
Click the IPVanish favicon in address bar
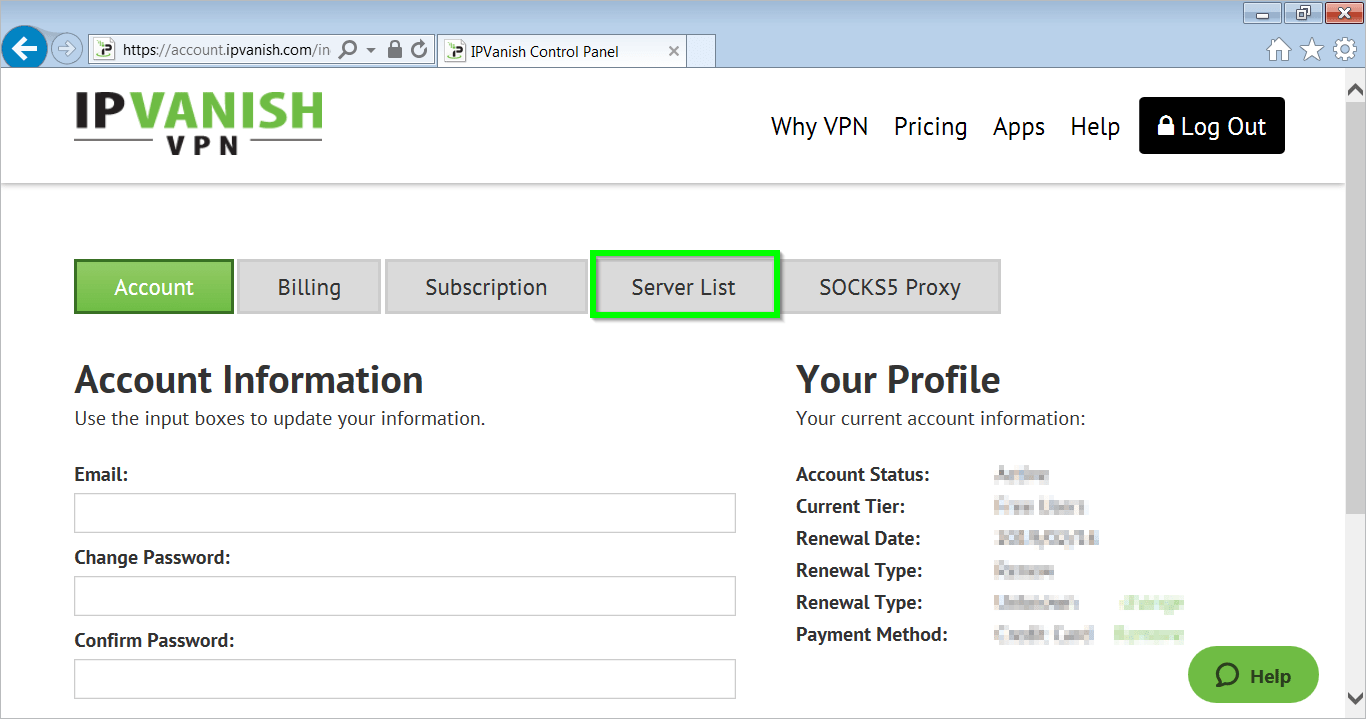click(104, 50)
